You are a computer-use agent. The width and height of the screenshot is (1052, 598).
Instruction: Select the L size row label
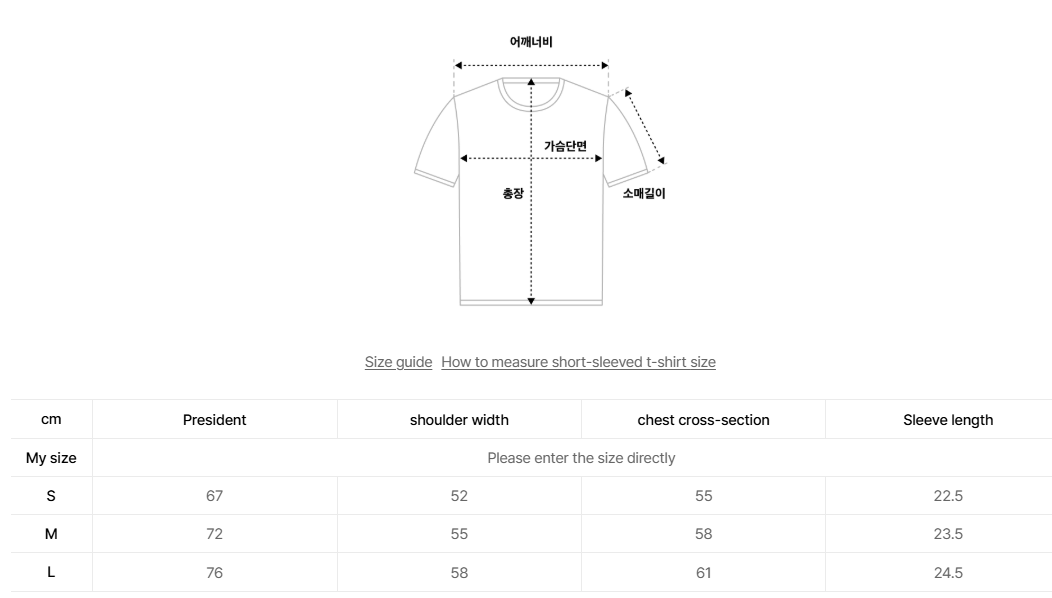pyautogui.click(x=51, y=573)
